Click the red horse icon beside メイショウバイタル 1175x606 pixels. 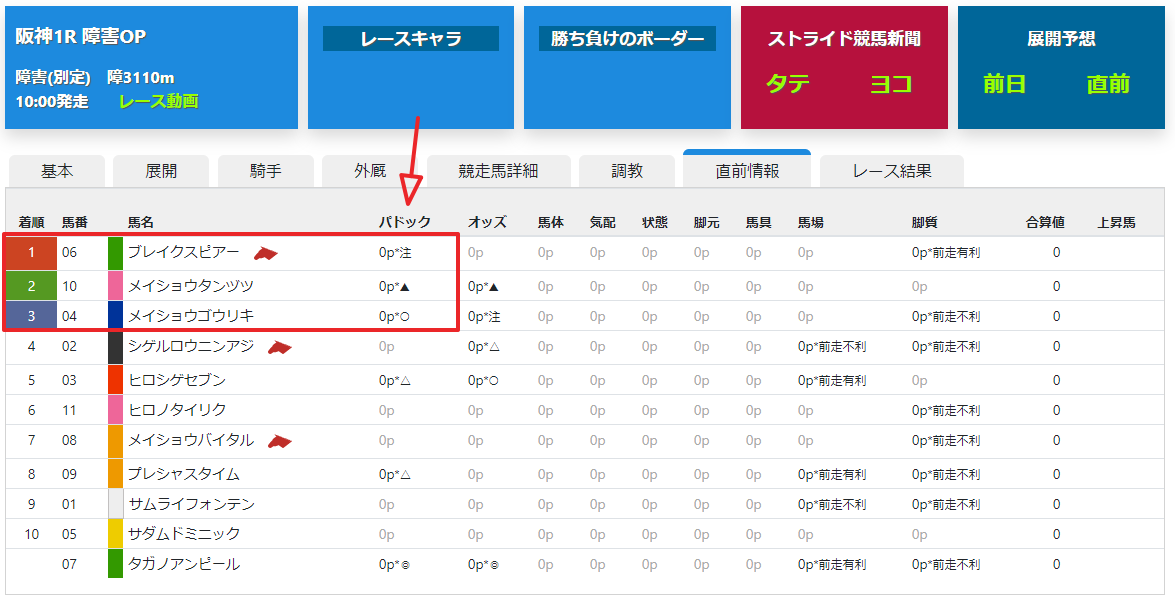pyautogui.click(x=280, y=442)
